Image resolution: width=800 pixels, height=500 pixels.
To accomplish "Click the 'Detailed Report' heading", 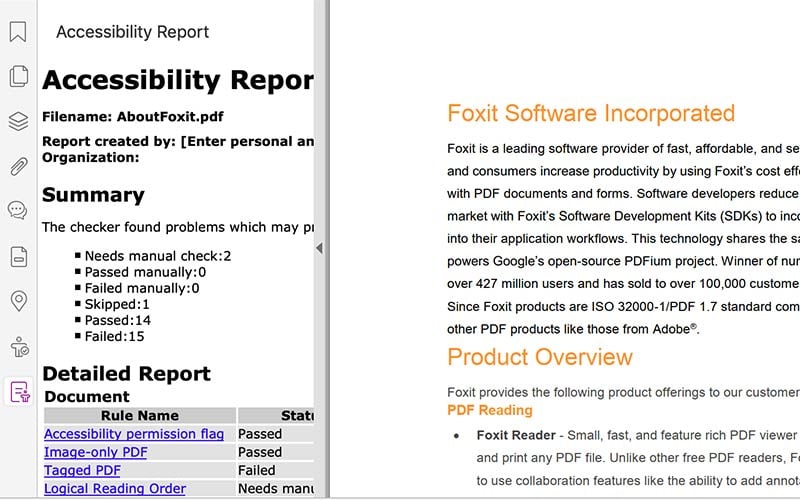I will pyautogui.click(x=127, y=373).
